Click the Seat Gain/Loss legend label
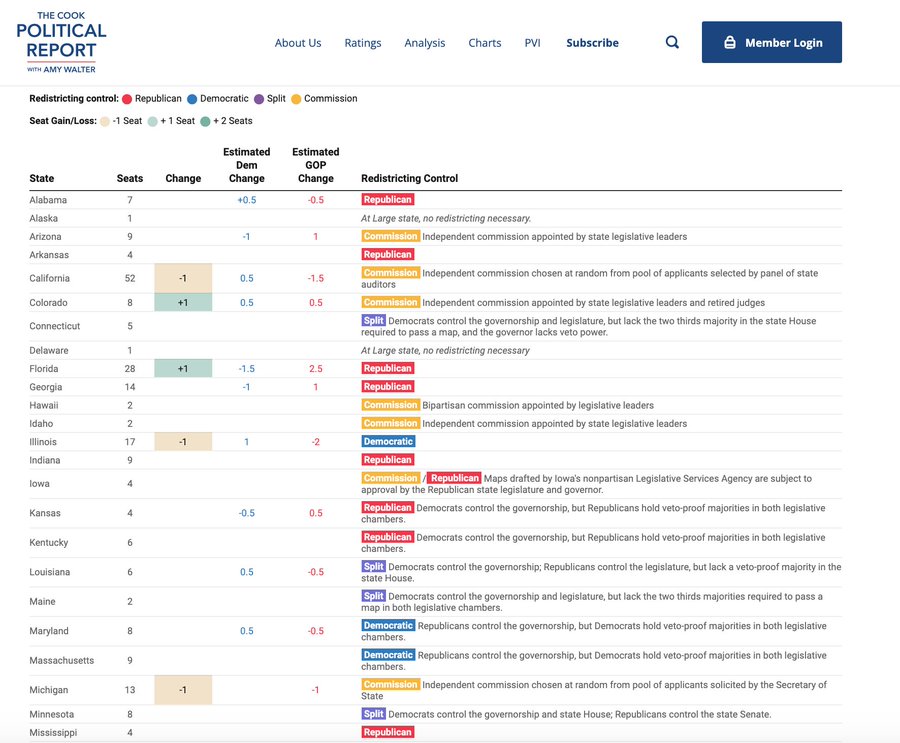The width and height of the screenshot is (900, 743). coord(63,121)
